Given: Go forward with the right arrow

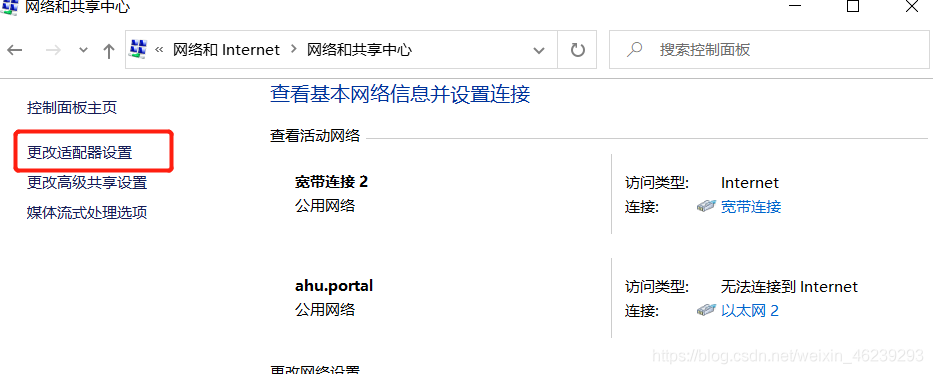Looking at the screenshot, I should tap(53, 50).
